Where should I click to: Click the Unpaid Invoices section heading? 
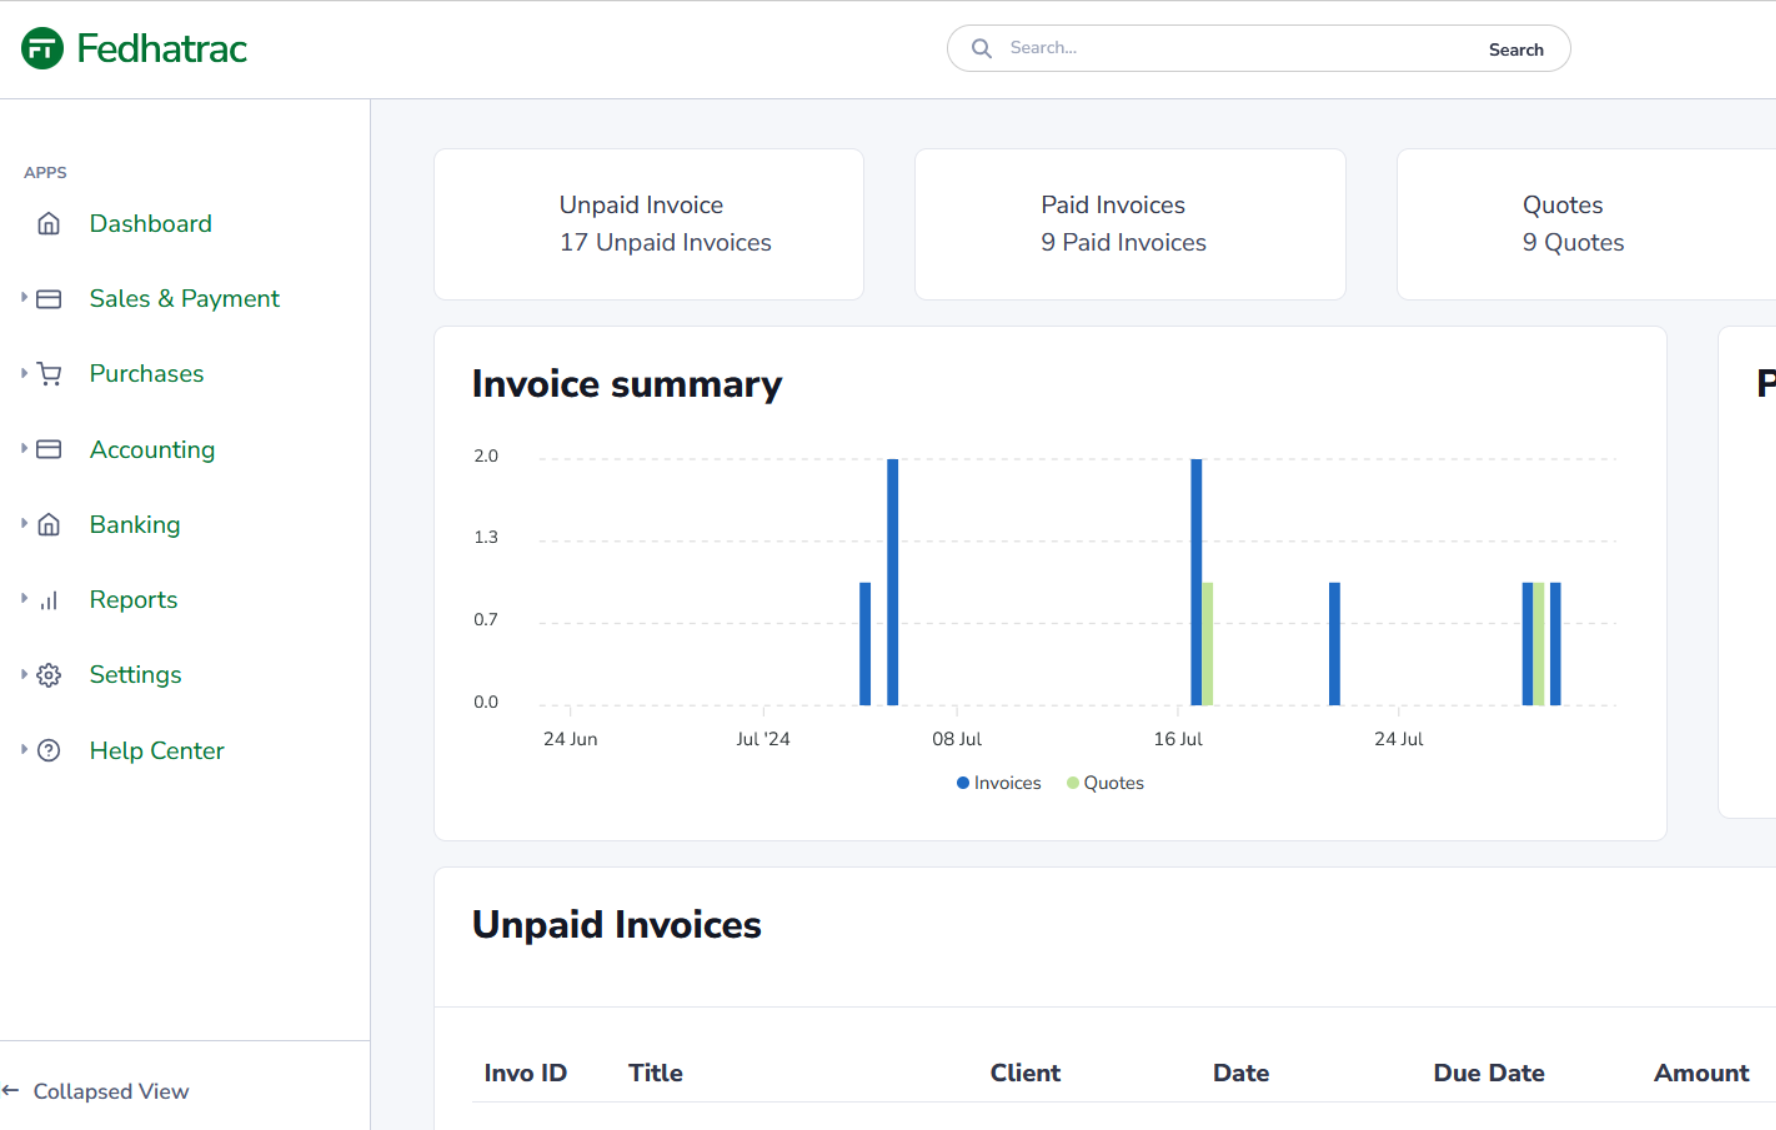pos(617,925)
